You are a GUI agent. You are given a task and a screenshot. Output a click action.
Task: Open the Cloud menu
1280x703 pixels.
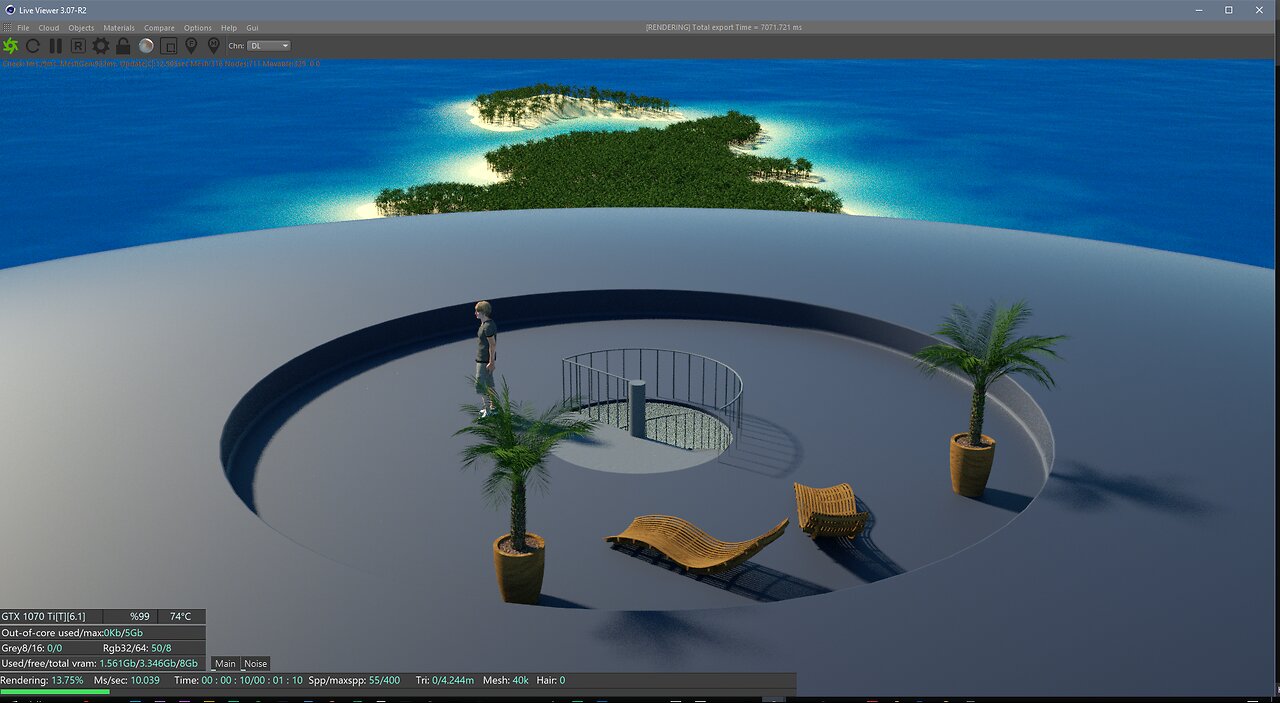(49, 28)
